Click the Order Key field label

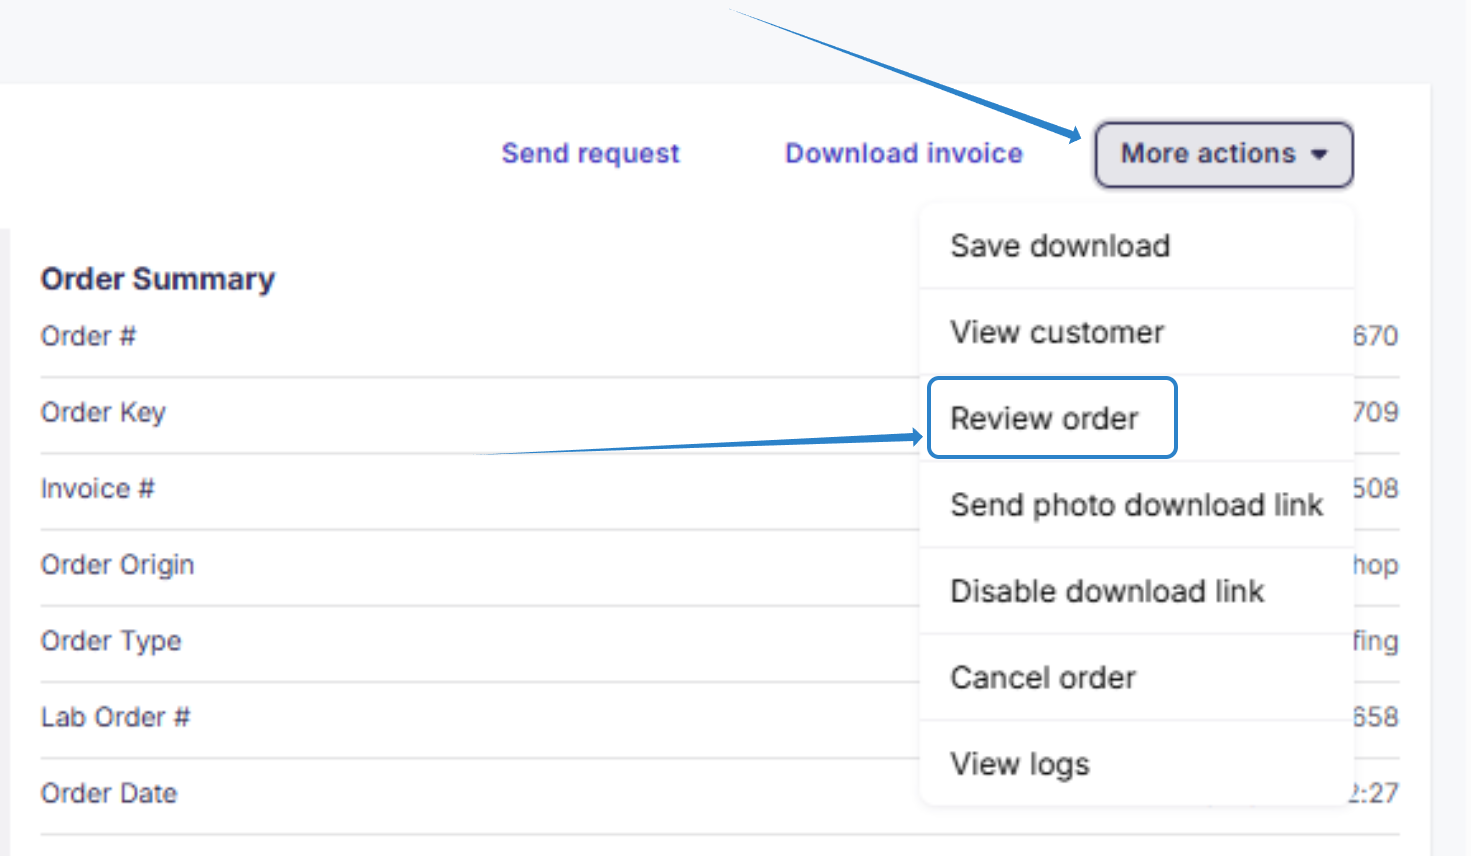coord(103,412)
